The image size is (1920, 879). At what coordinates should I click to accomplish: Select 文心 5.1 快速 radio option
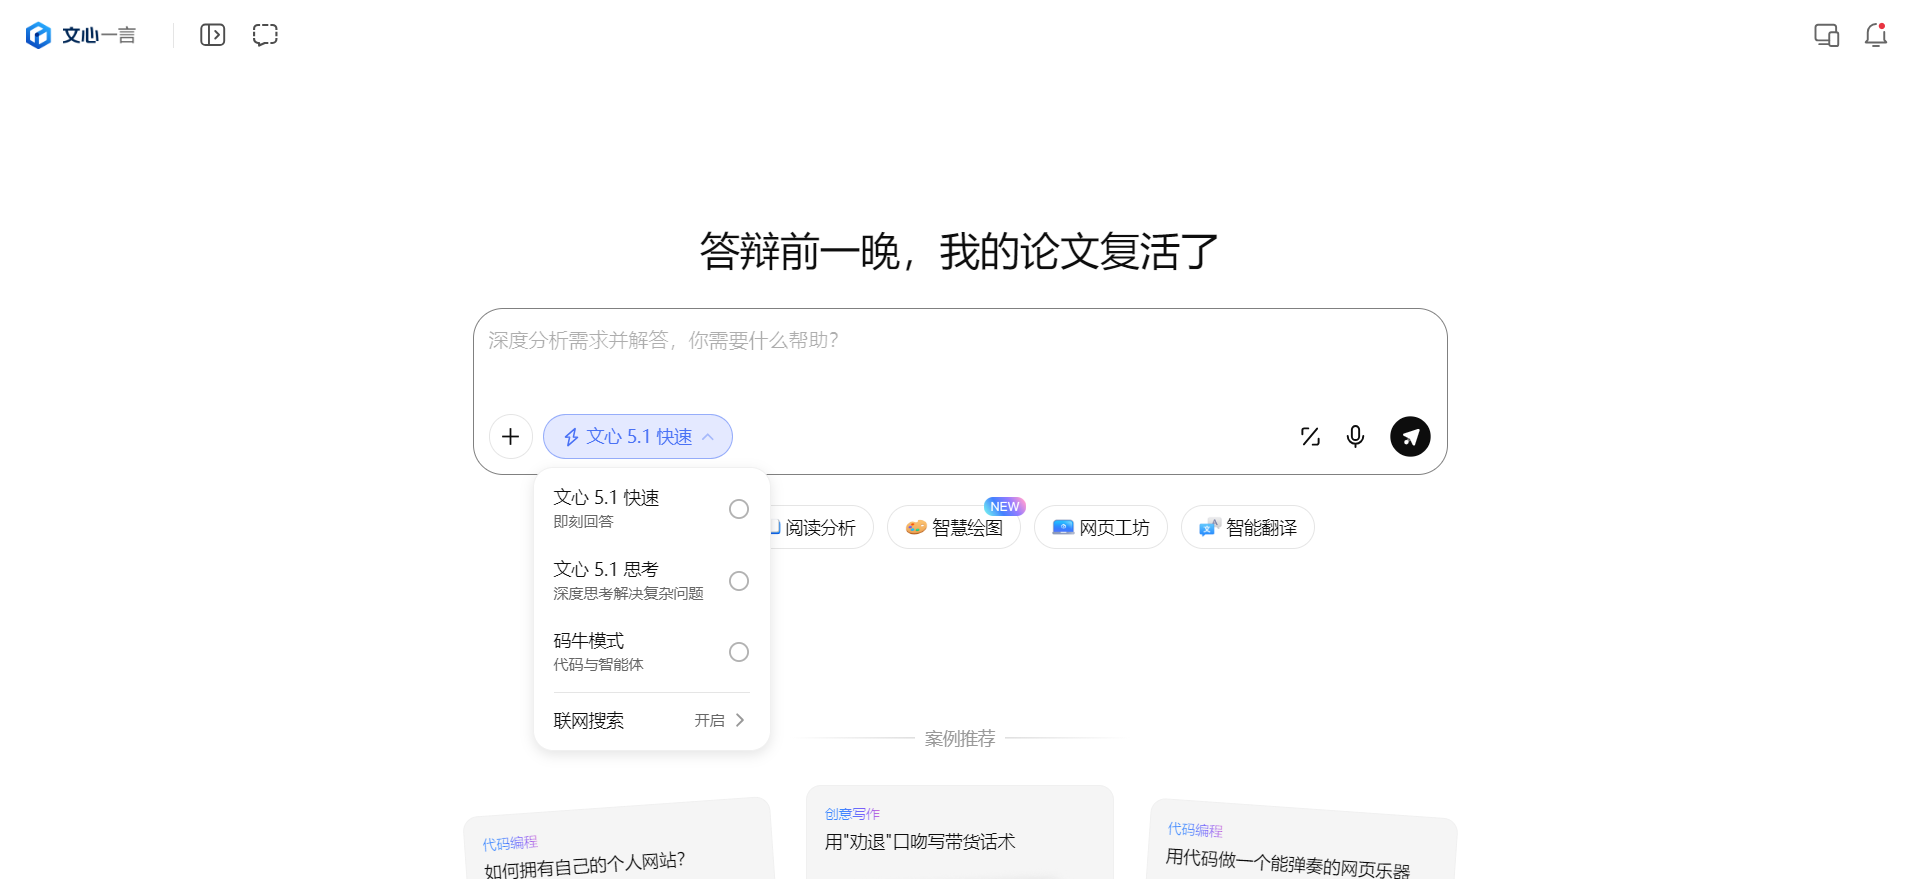point(739,509)
